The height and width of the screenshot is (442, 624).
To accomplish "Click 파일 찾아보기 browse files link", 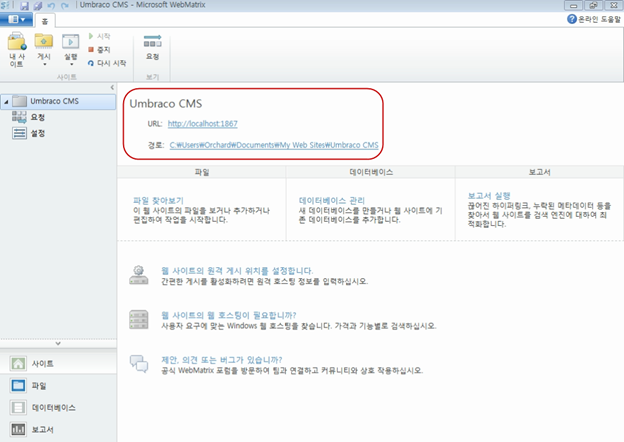I will click(158, 201).
